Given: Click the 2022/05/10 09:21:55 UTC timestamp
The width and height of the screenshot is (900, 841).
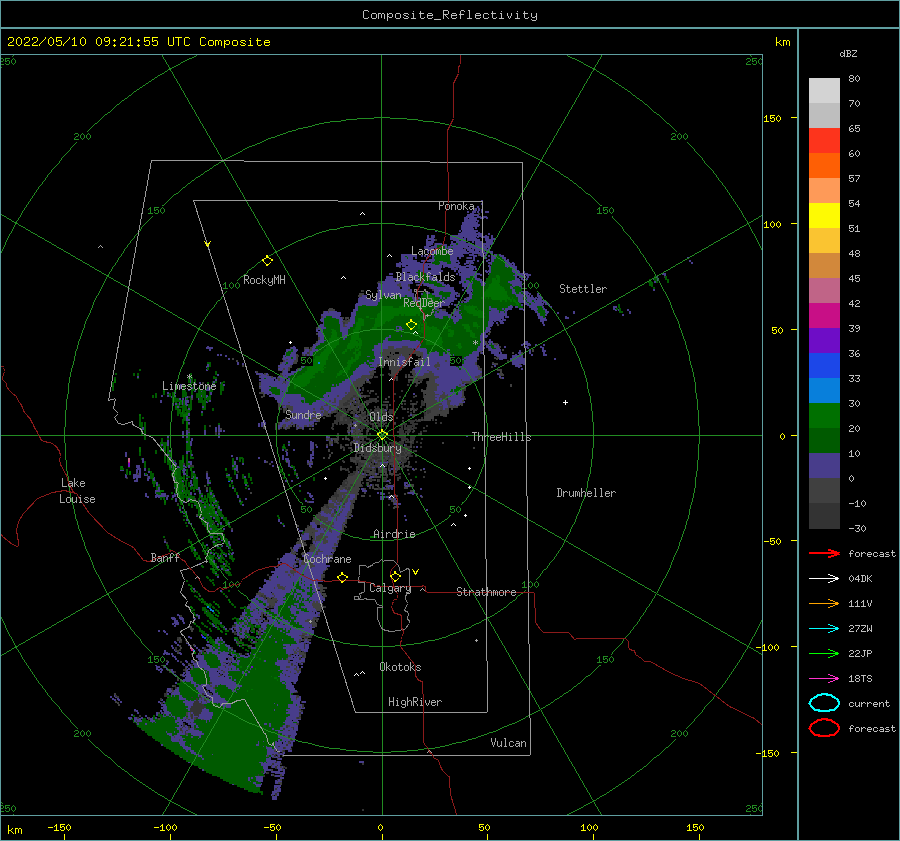Looking at the screenshot, I should point(99,42).
